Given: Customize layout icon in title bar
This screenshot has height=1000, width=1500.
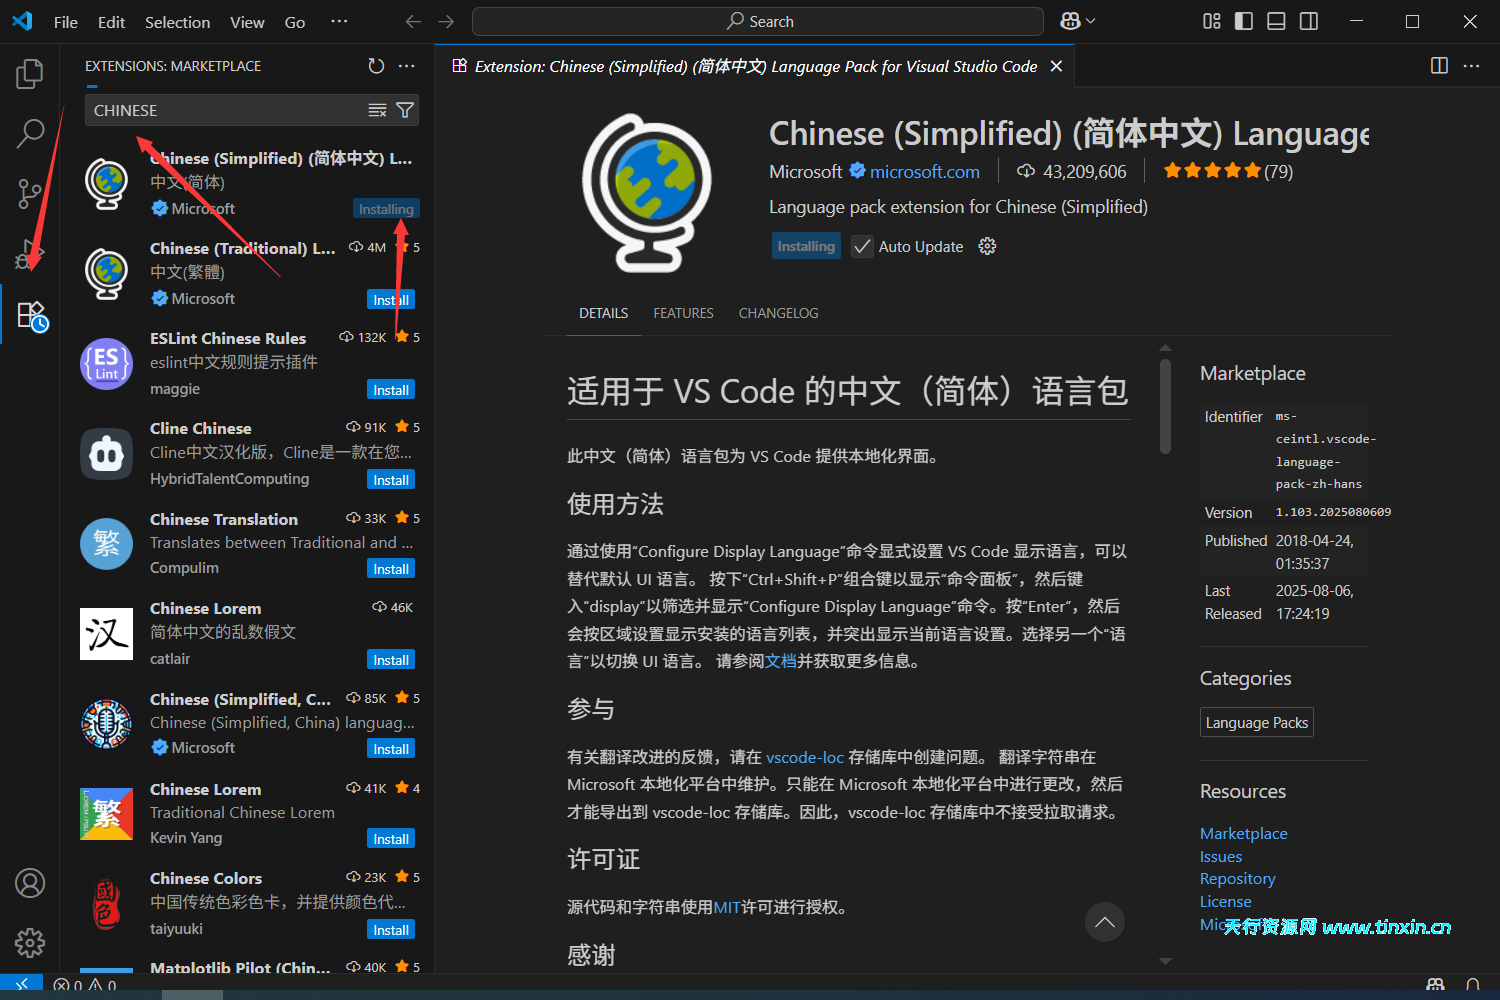Looking at the screenshot, I should coord(1212,21).
